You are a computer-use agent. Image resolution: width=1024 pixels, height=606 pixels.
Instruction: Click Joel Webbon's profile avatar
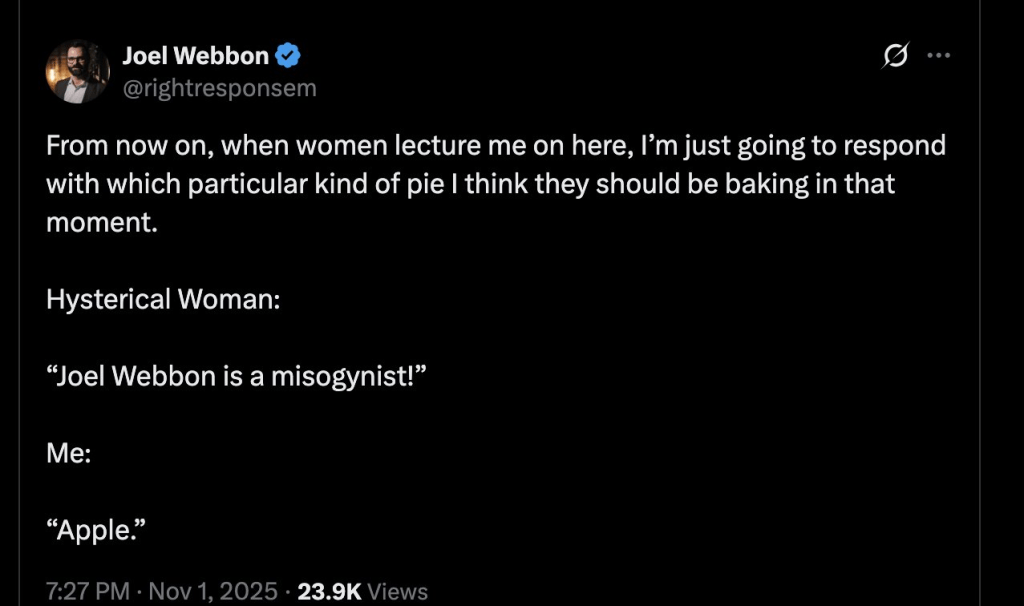tap(77, 72)
